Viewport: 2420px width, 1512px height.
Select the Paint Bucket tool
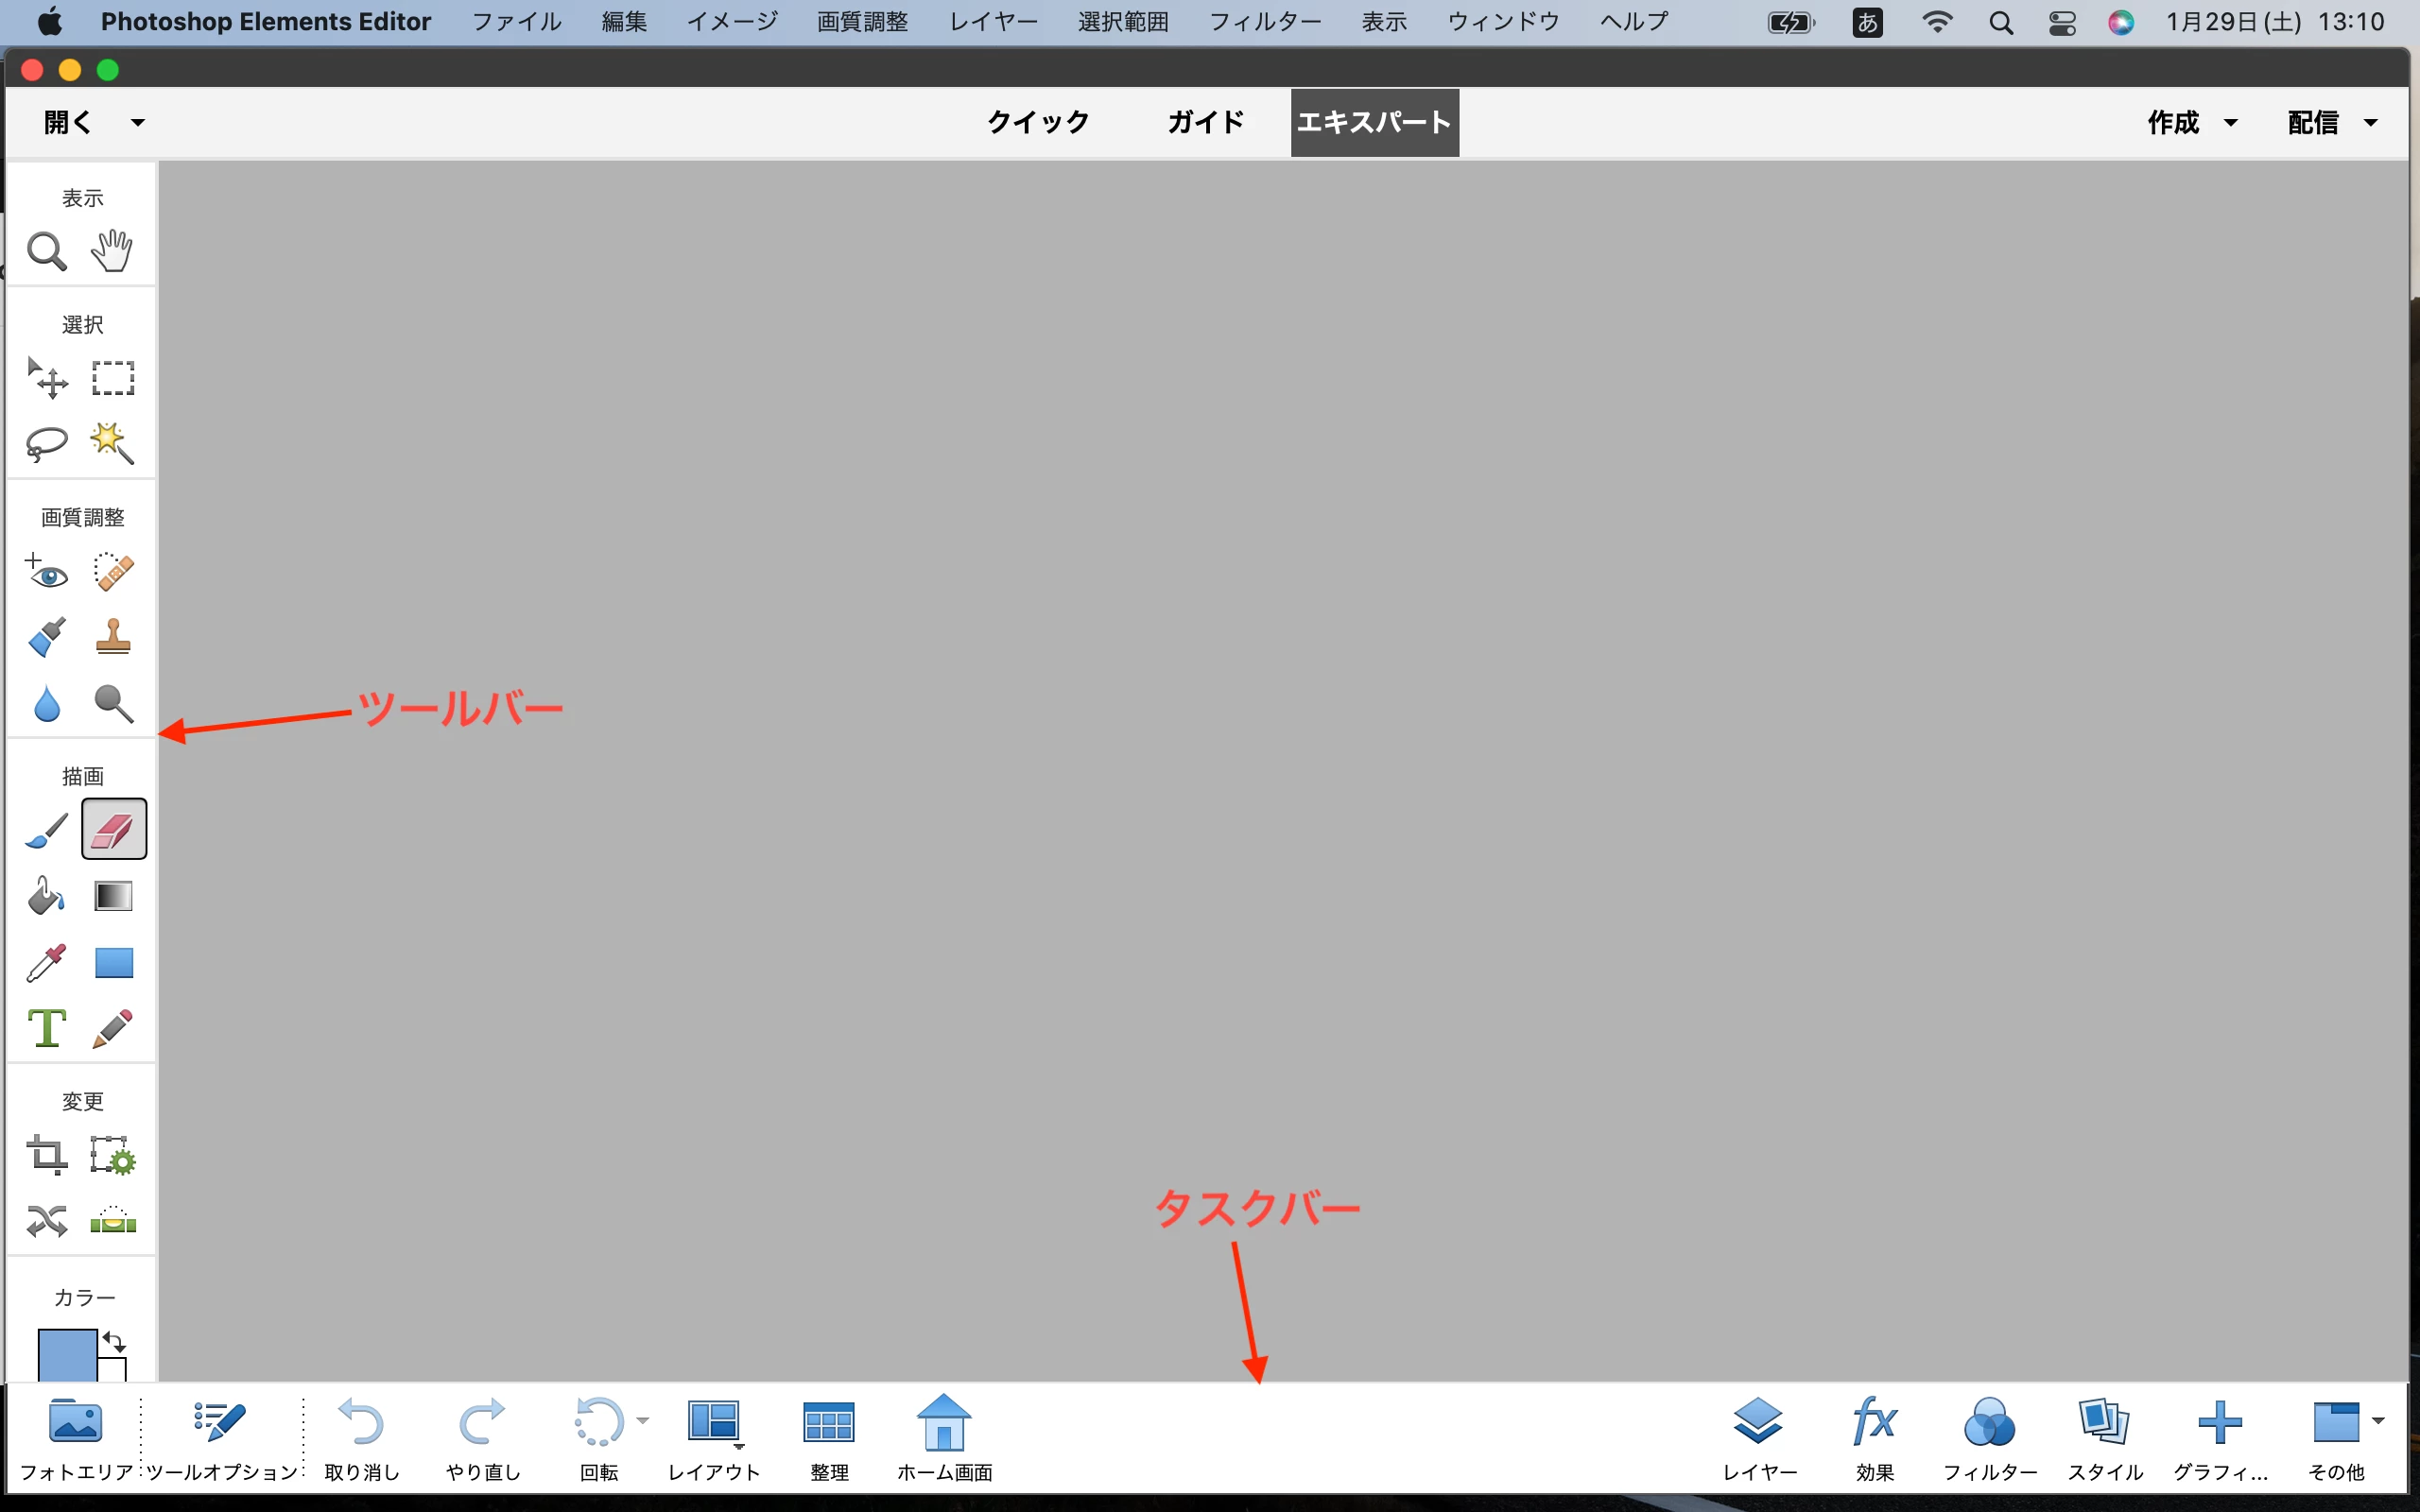pos(46,896)
